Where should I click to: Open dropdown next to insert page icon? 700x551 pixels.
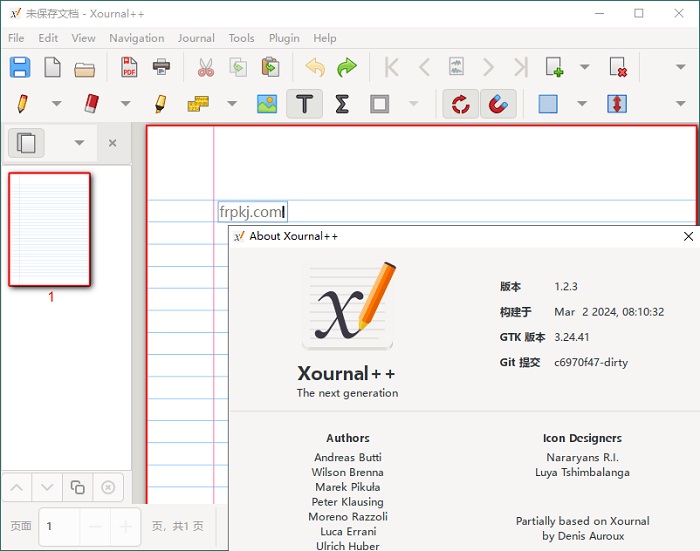[584, 67]
